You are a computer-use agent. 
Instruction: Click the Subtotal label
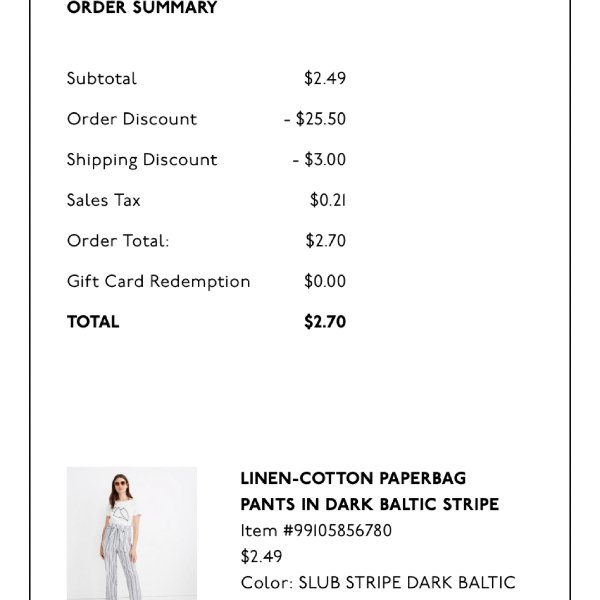[101, 78]
